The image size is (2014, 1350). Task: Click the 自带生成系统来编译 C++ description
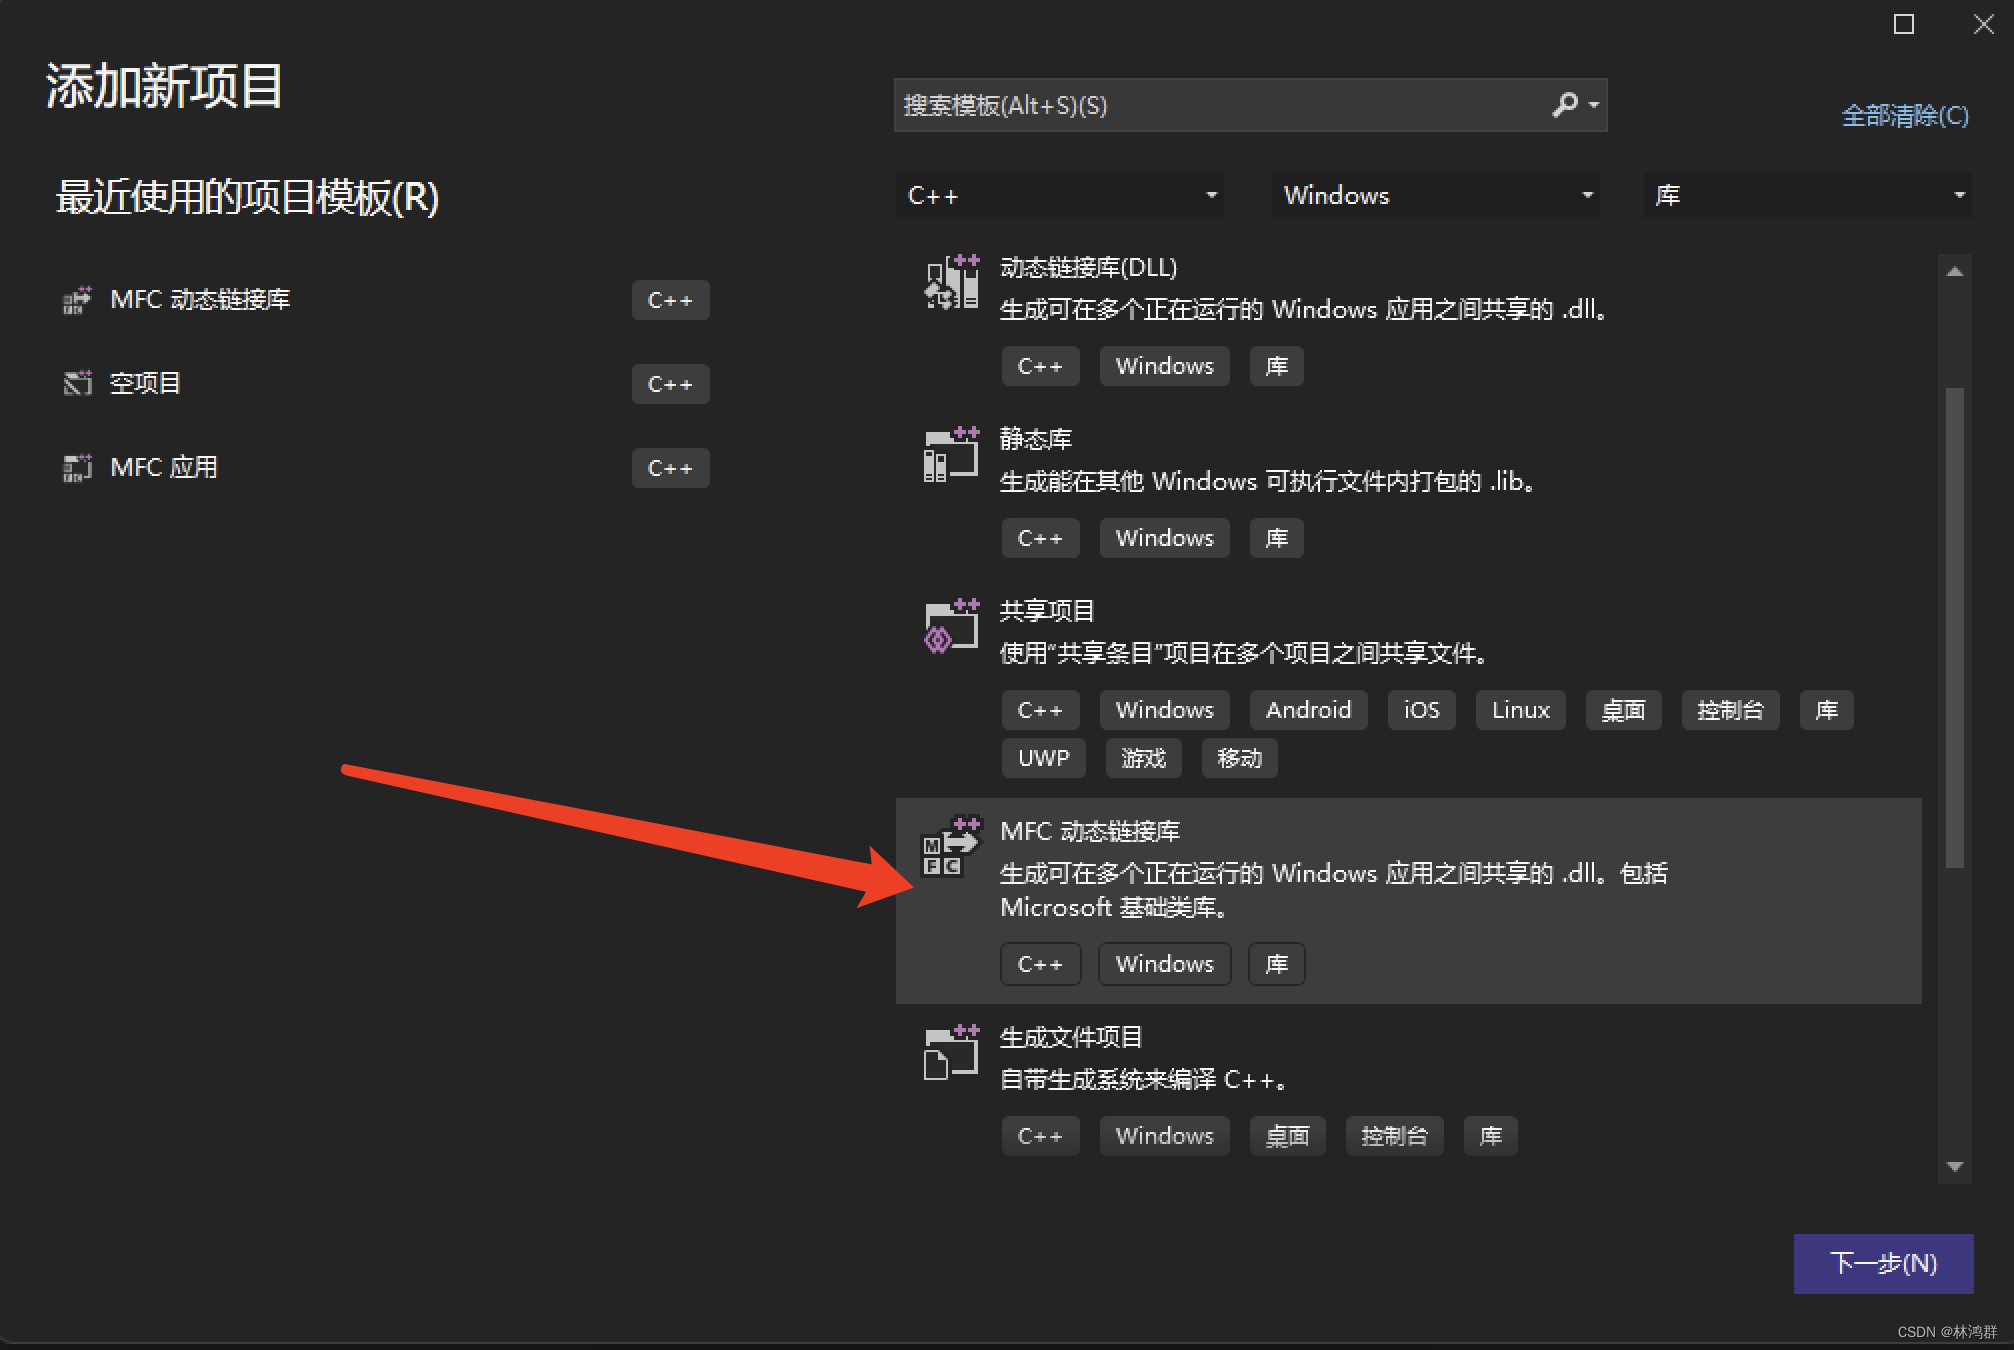coord(1143,1080)
